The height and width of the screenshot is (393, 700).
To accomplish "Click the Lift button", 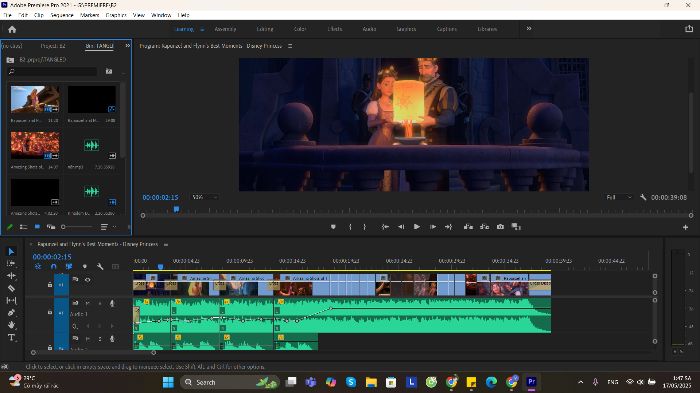I will (468, 227).
